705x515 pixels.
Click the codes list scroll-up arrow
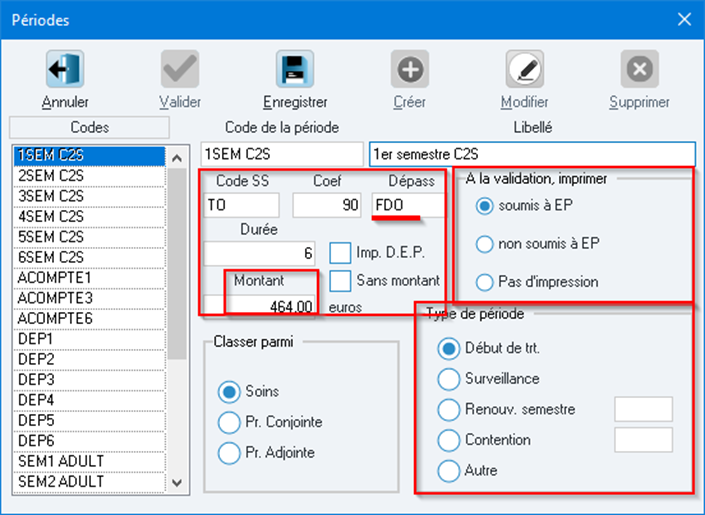(177, 158)
